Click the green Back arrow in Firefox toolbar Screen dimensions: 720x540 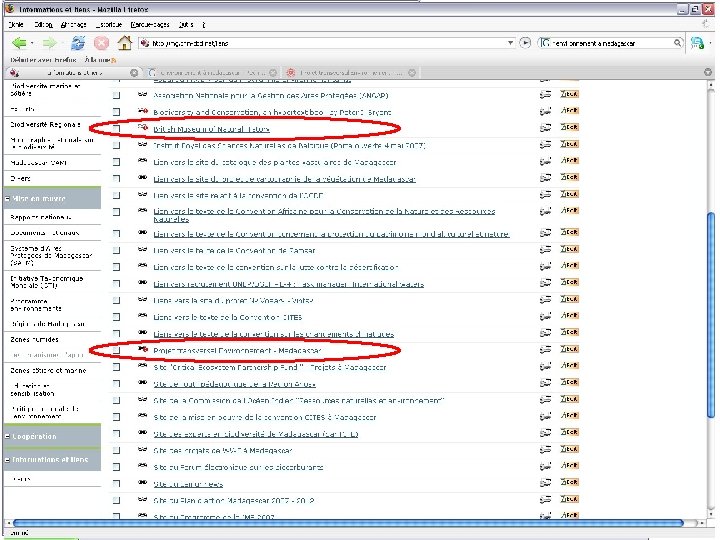click(x=19, y=43)
